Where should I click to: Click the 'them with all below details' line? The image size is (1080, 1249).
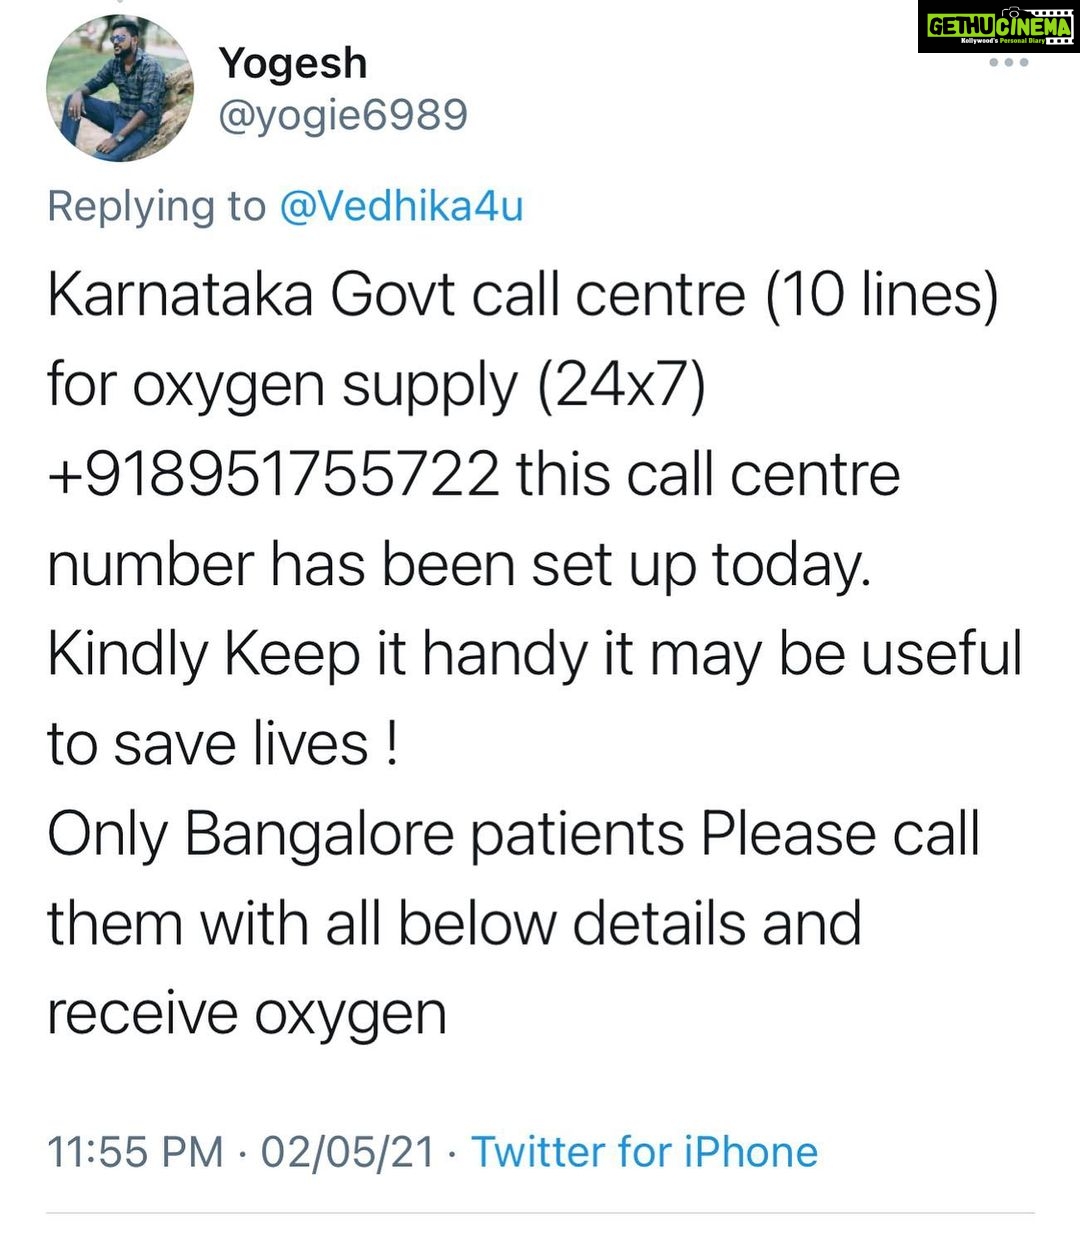454,924
